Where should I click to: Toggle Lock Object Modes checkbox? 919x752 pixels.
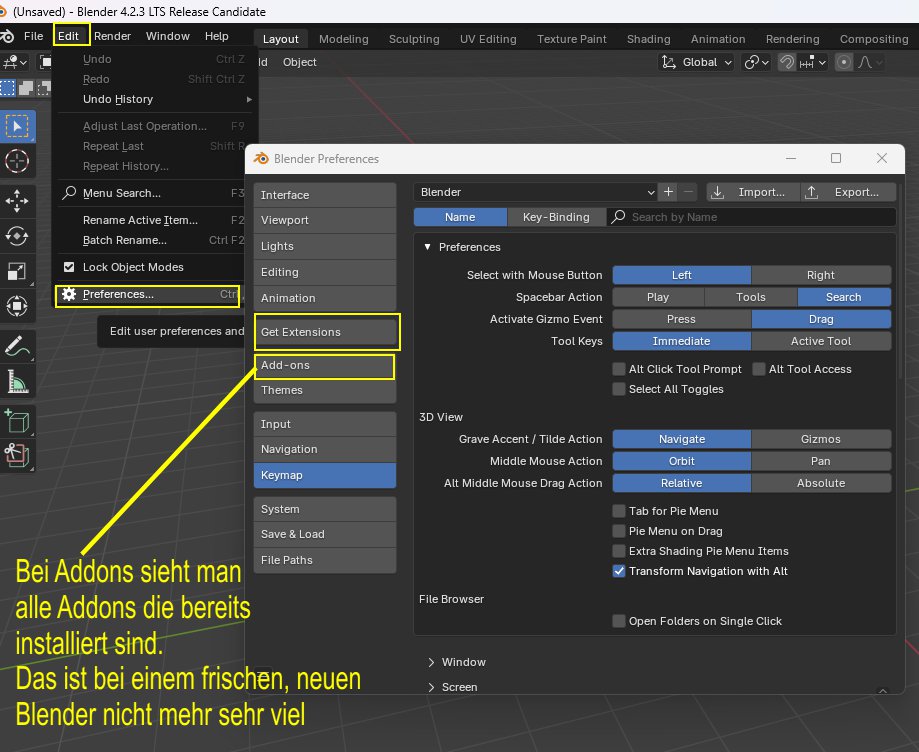[69, 267]
